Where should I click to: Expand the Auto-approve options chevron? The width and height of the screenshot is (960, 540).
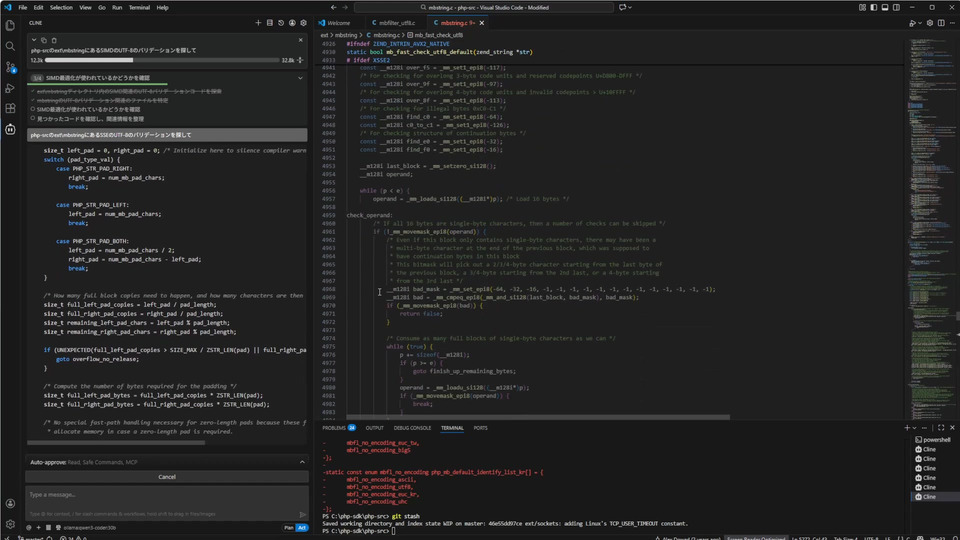(x=301, y=462)
